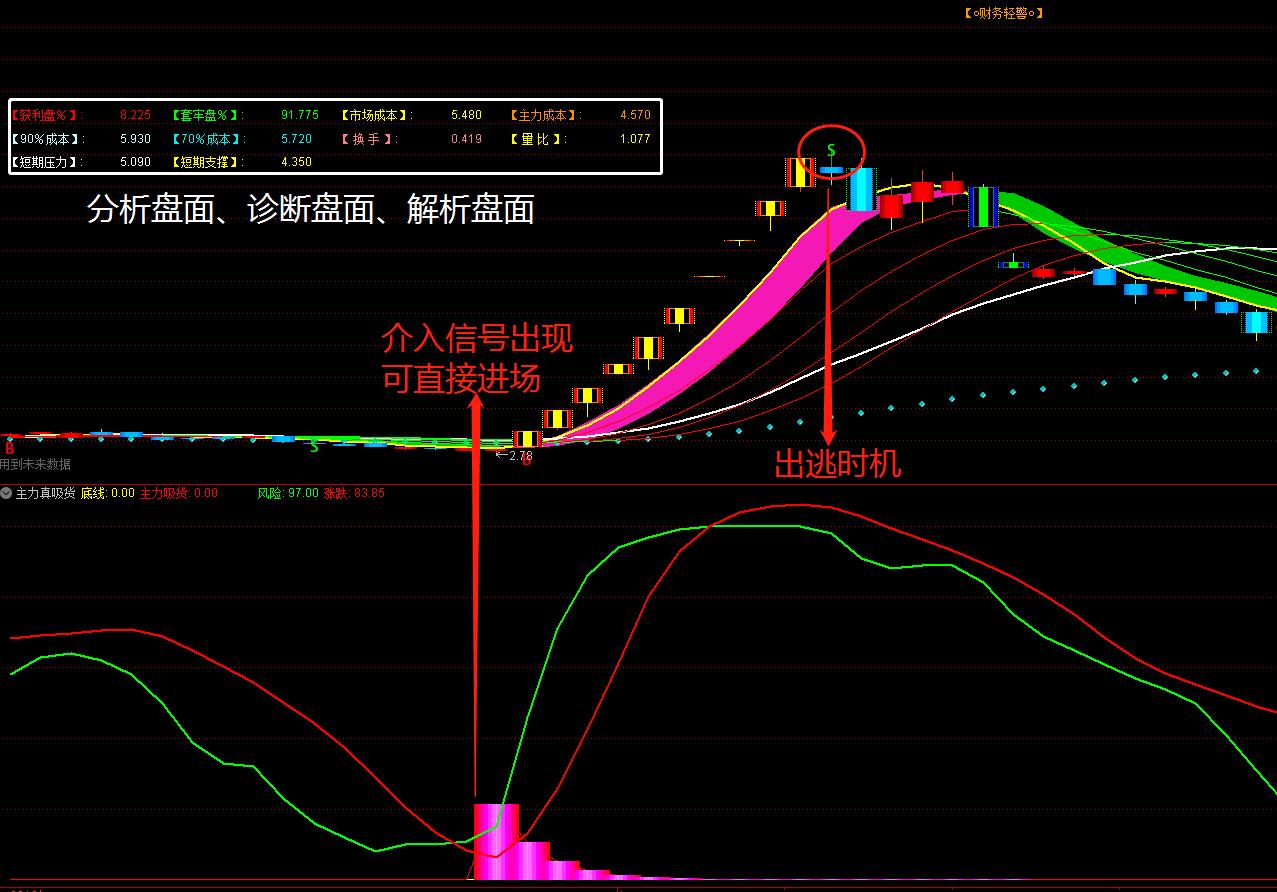Collapse the 主力真吸货 indicator panel arrow

pyautogui.click(x=7, y=493)
